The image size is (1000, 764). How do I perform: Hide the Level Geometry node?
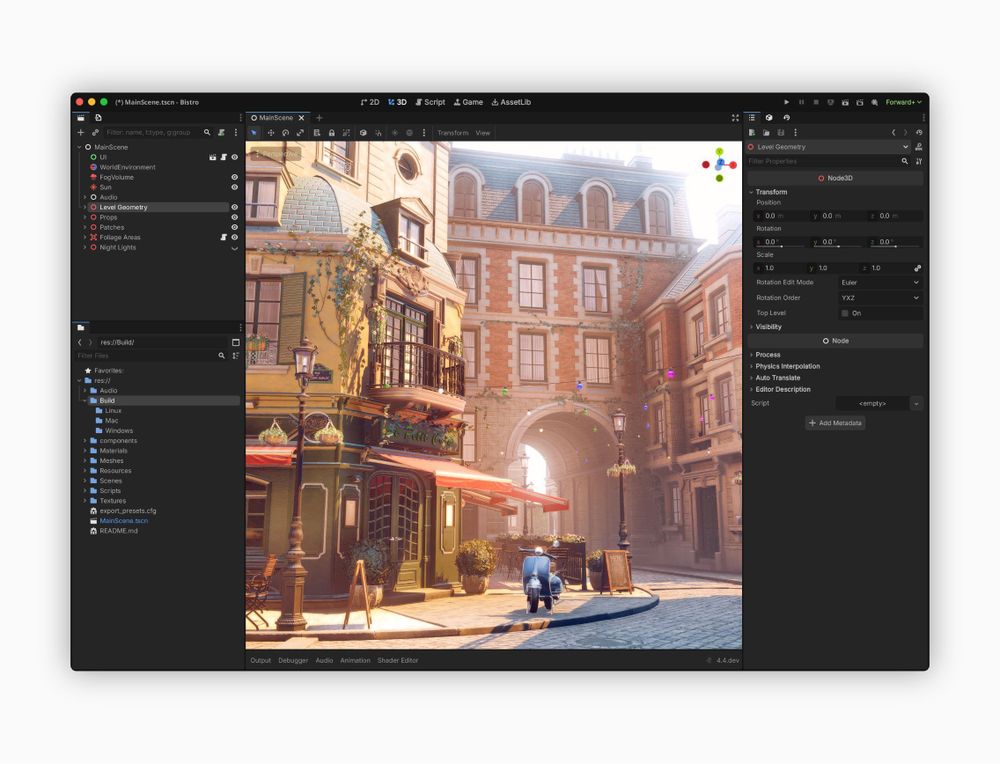pos(235,207)
